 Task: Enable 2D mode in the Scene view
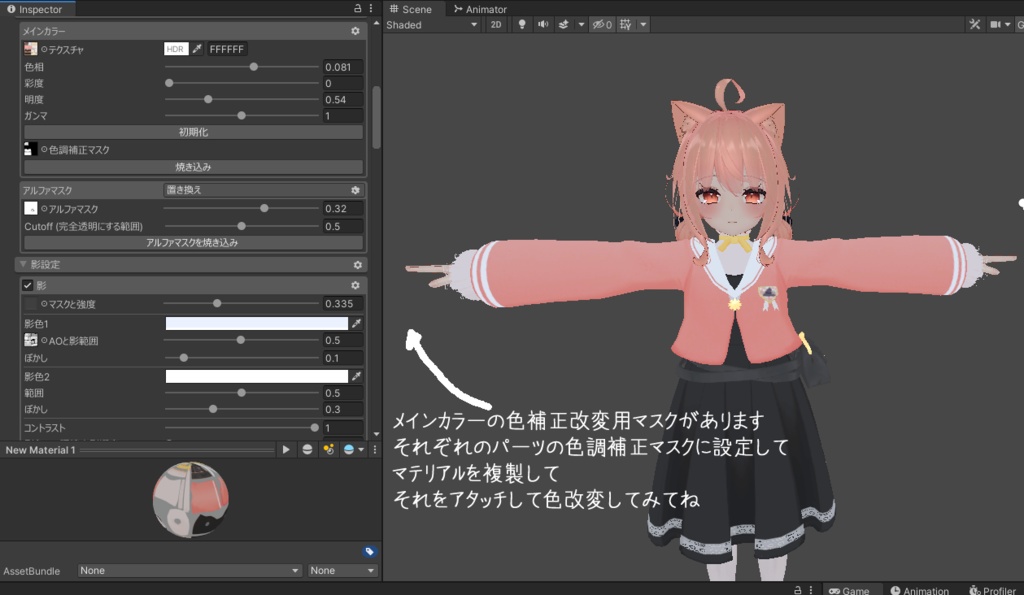tap(496, 24)
